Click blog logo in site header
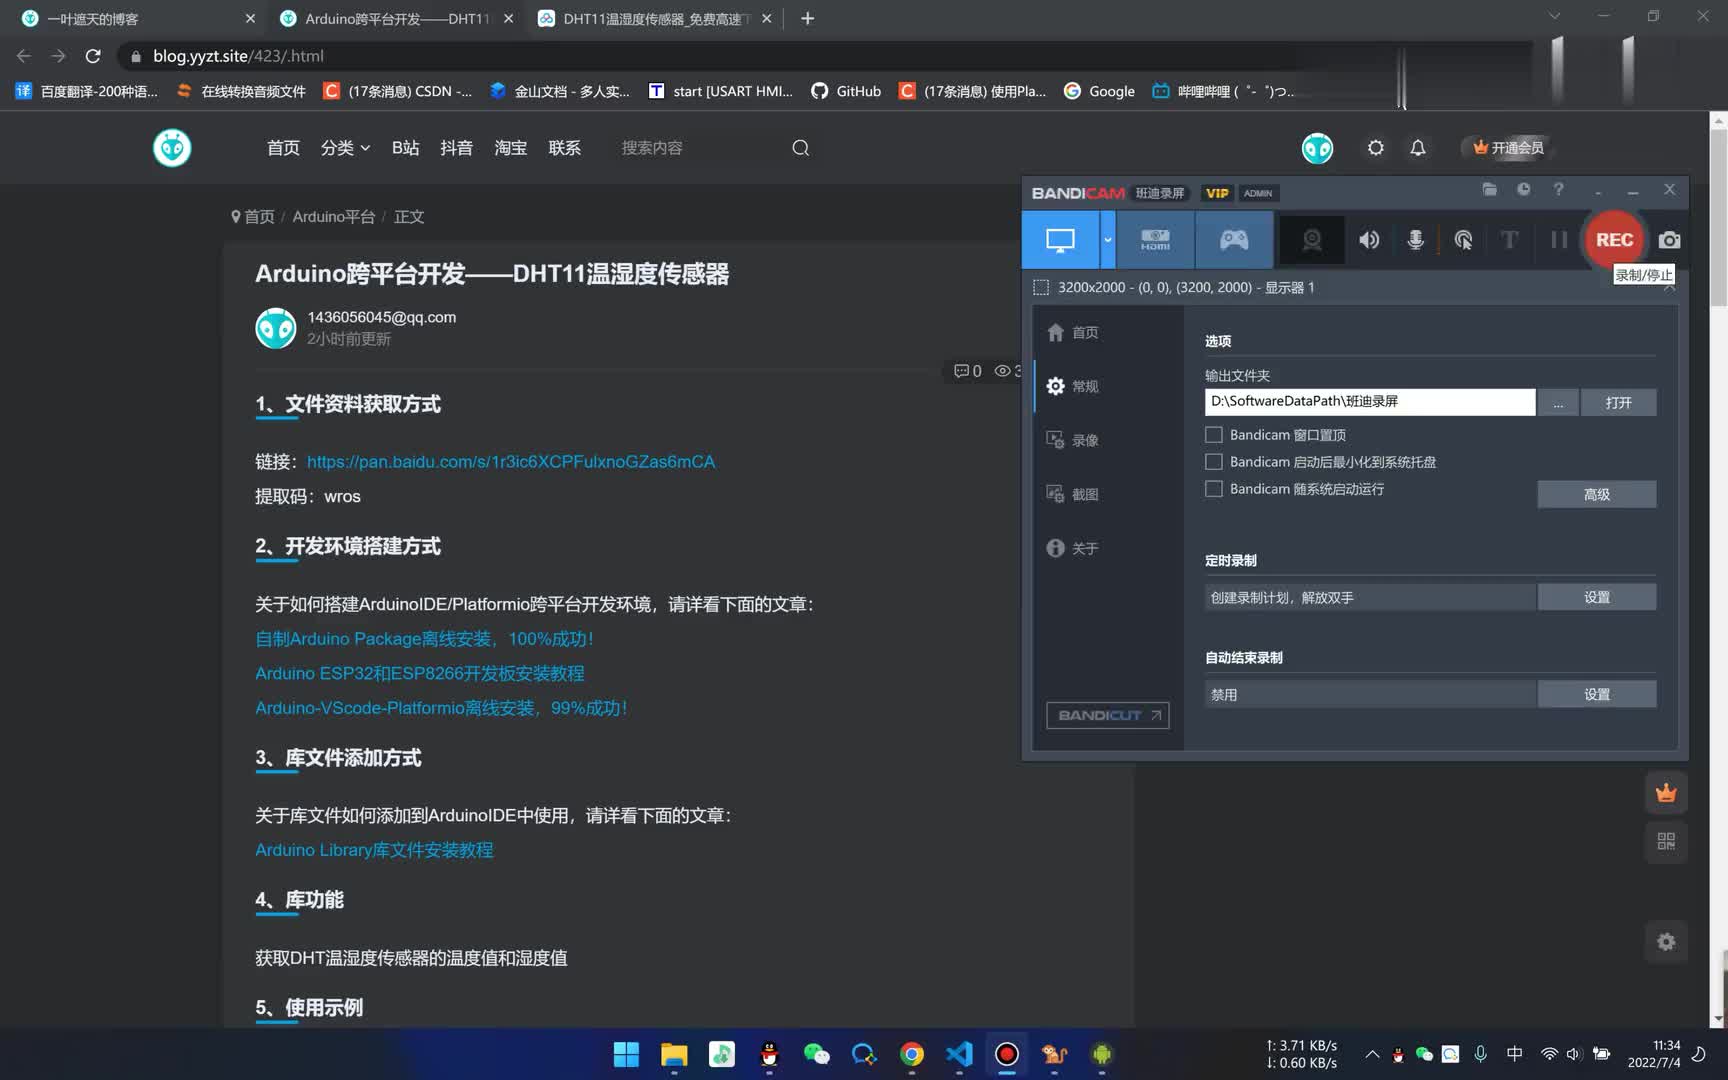The height and width of the screenshot is (1080, 1728). pos(172,148)
